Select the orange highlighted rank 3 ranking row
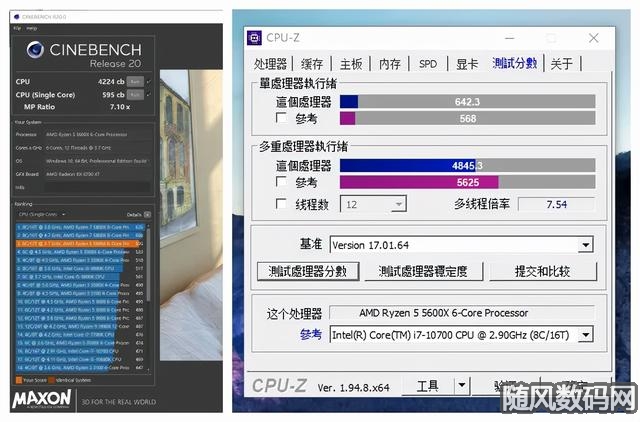Image resolution: width=640 pixels, height=422 pixels. tap(80, 244)
